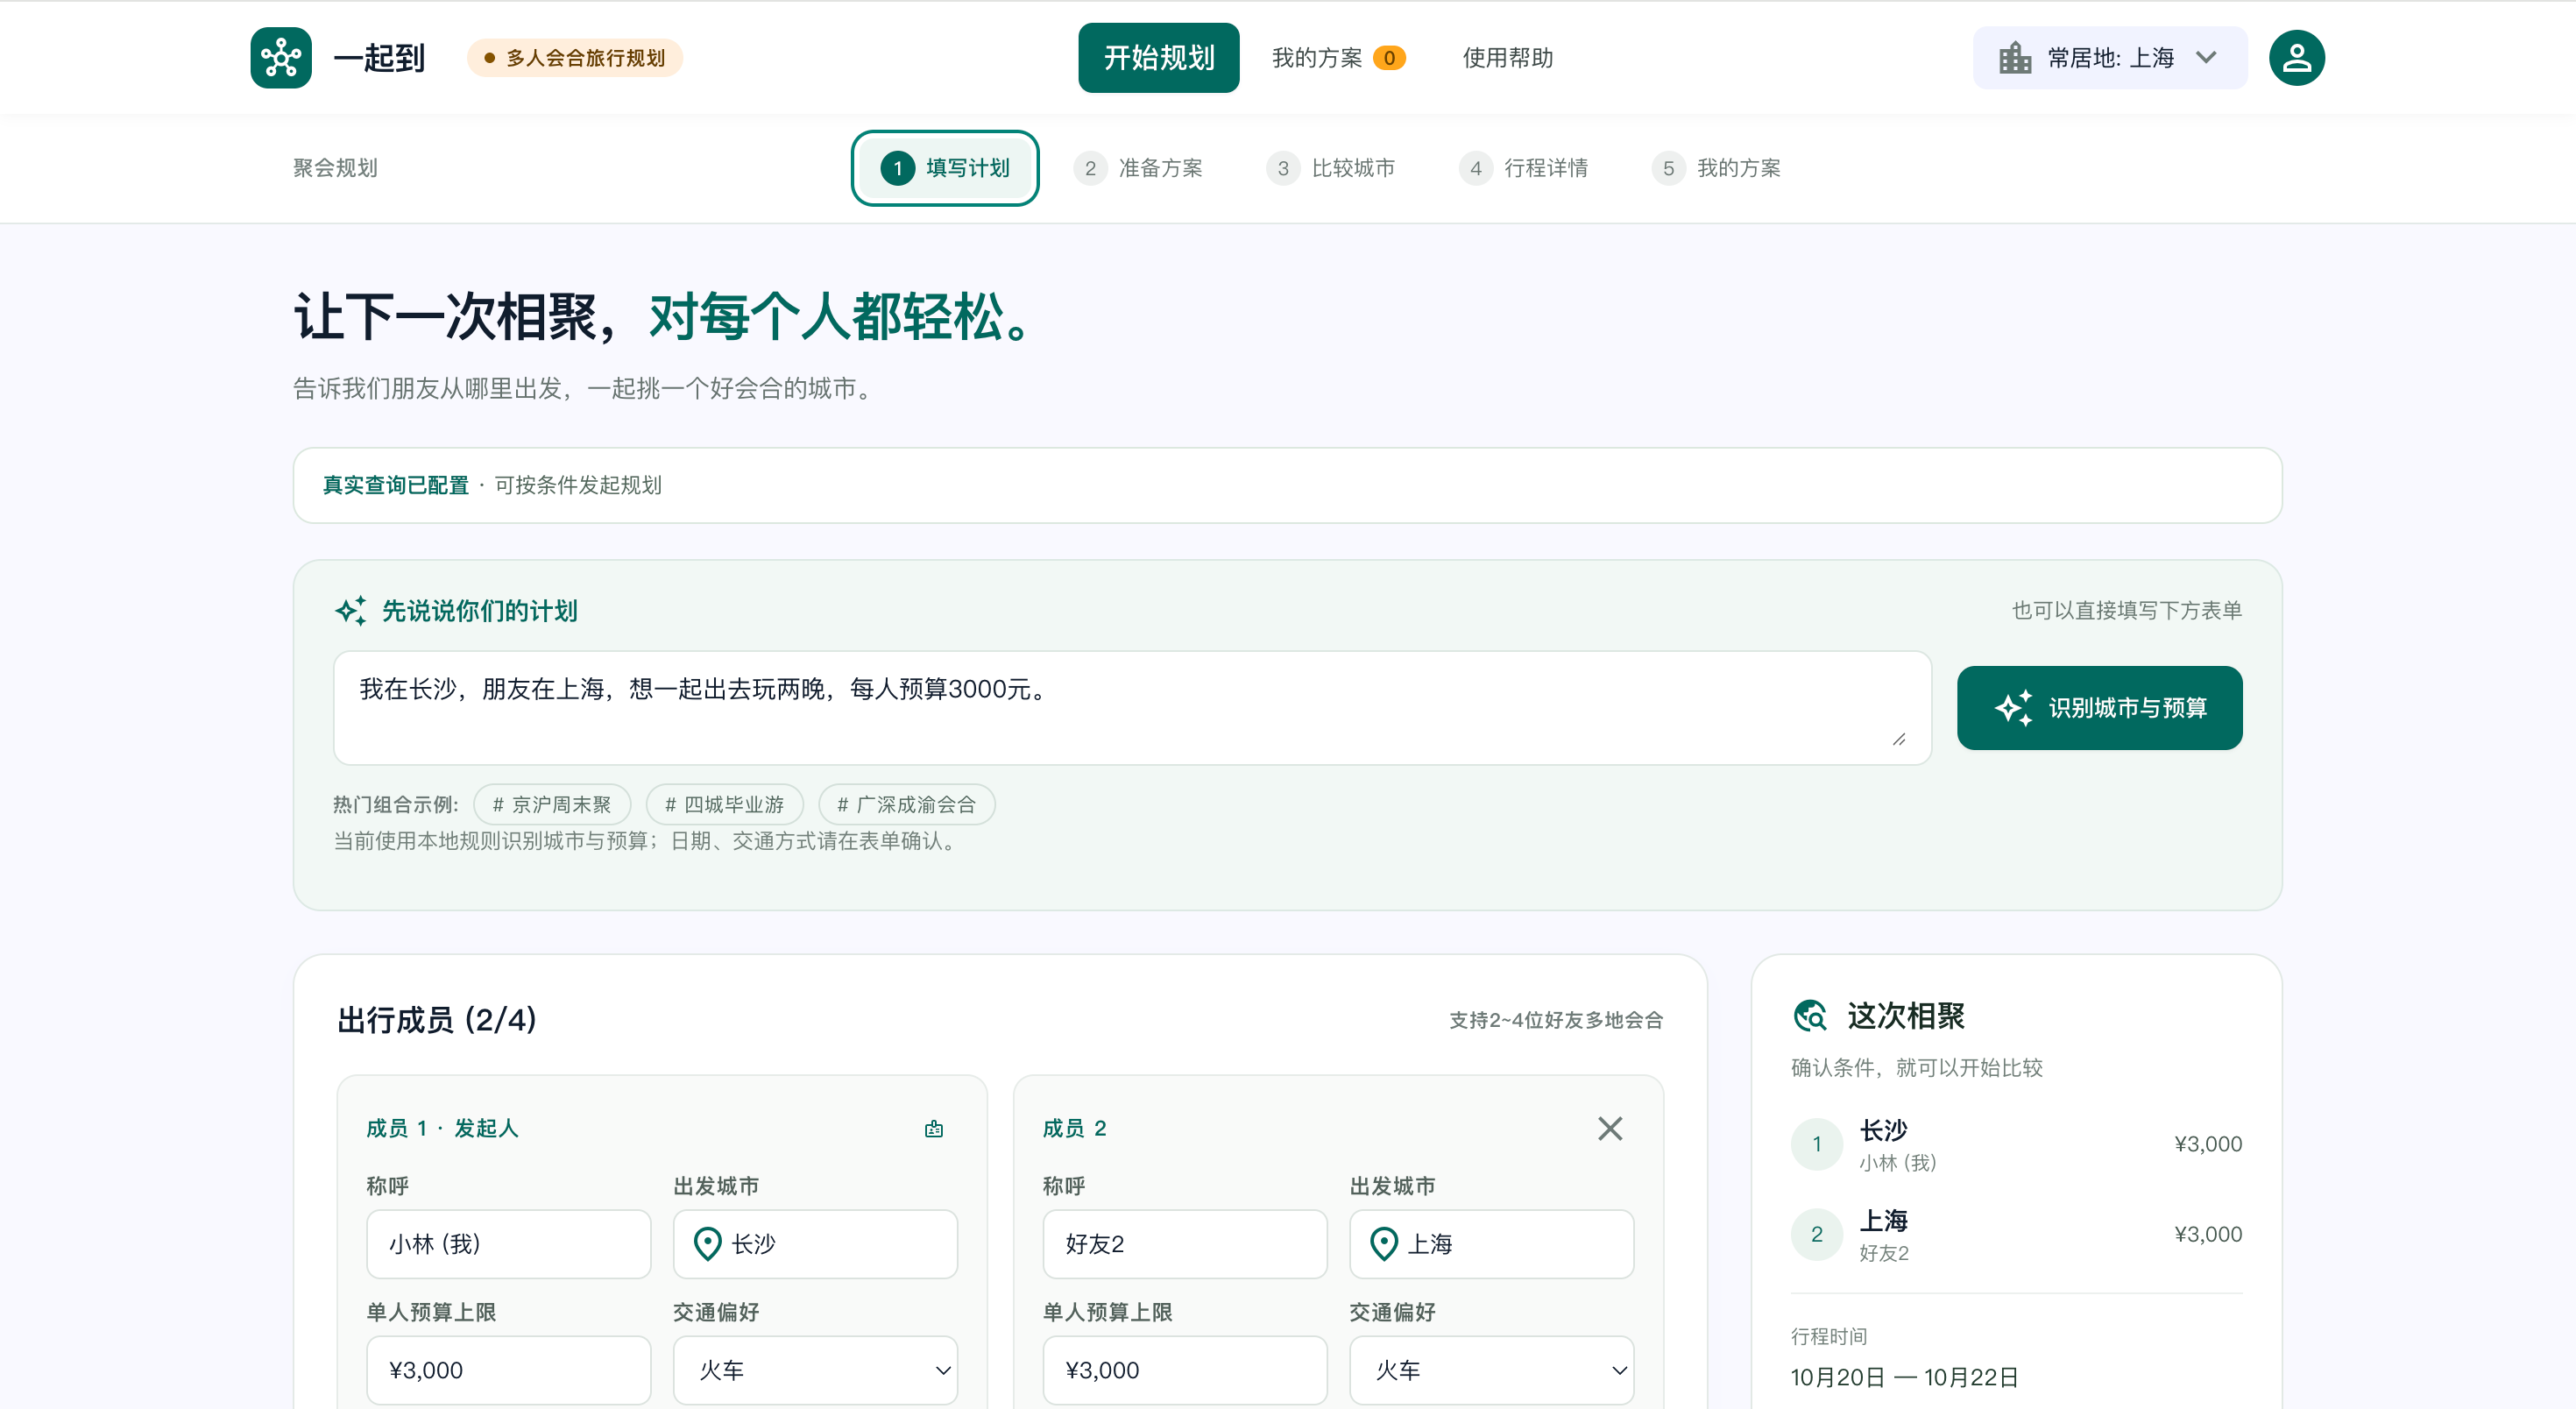Click the date range 10月20日 — 10月22日
The height and width of the screenshot is (1409, 2576).
[x=1903, y=1377]
